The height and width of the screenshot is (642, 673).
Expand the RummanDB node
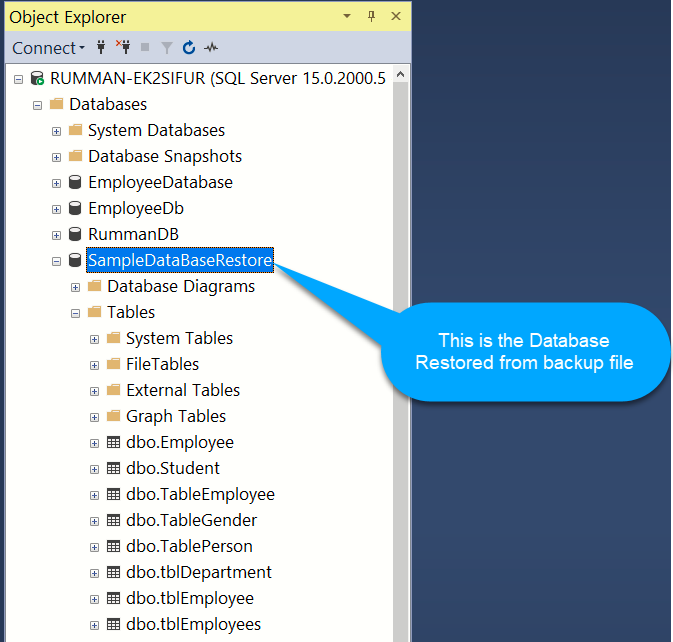tap(56, 235)
